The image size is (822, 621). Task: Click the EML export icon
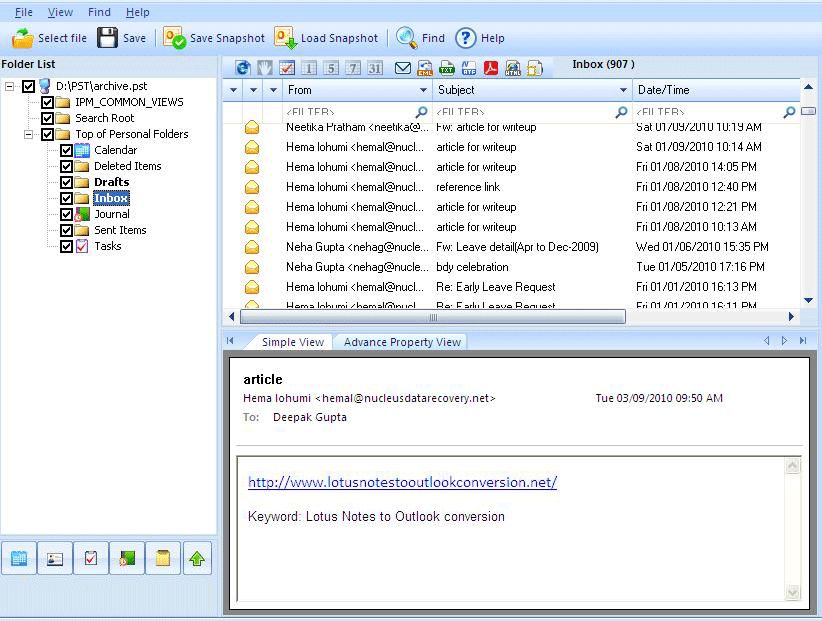point(425,68)
